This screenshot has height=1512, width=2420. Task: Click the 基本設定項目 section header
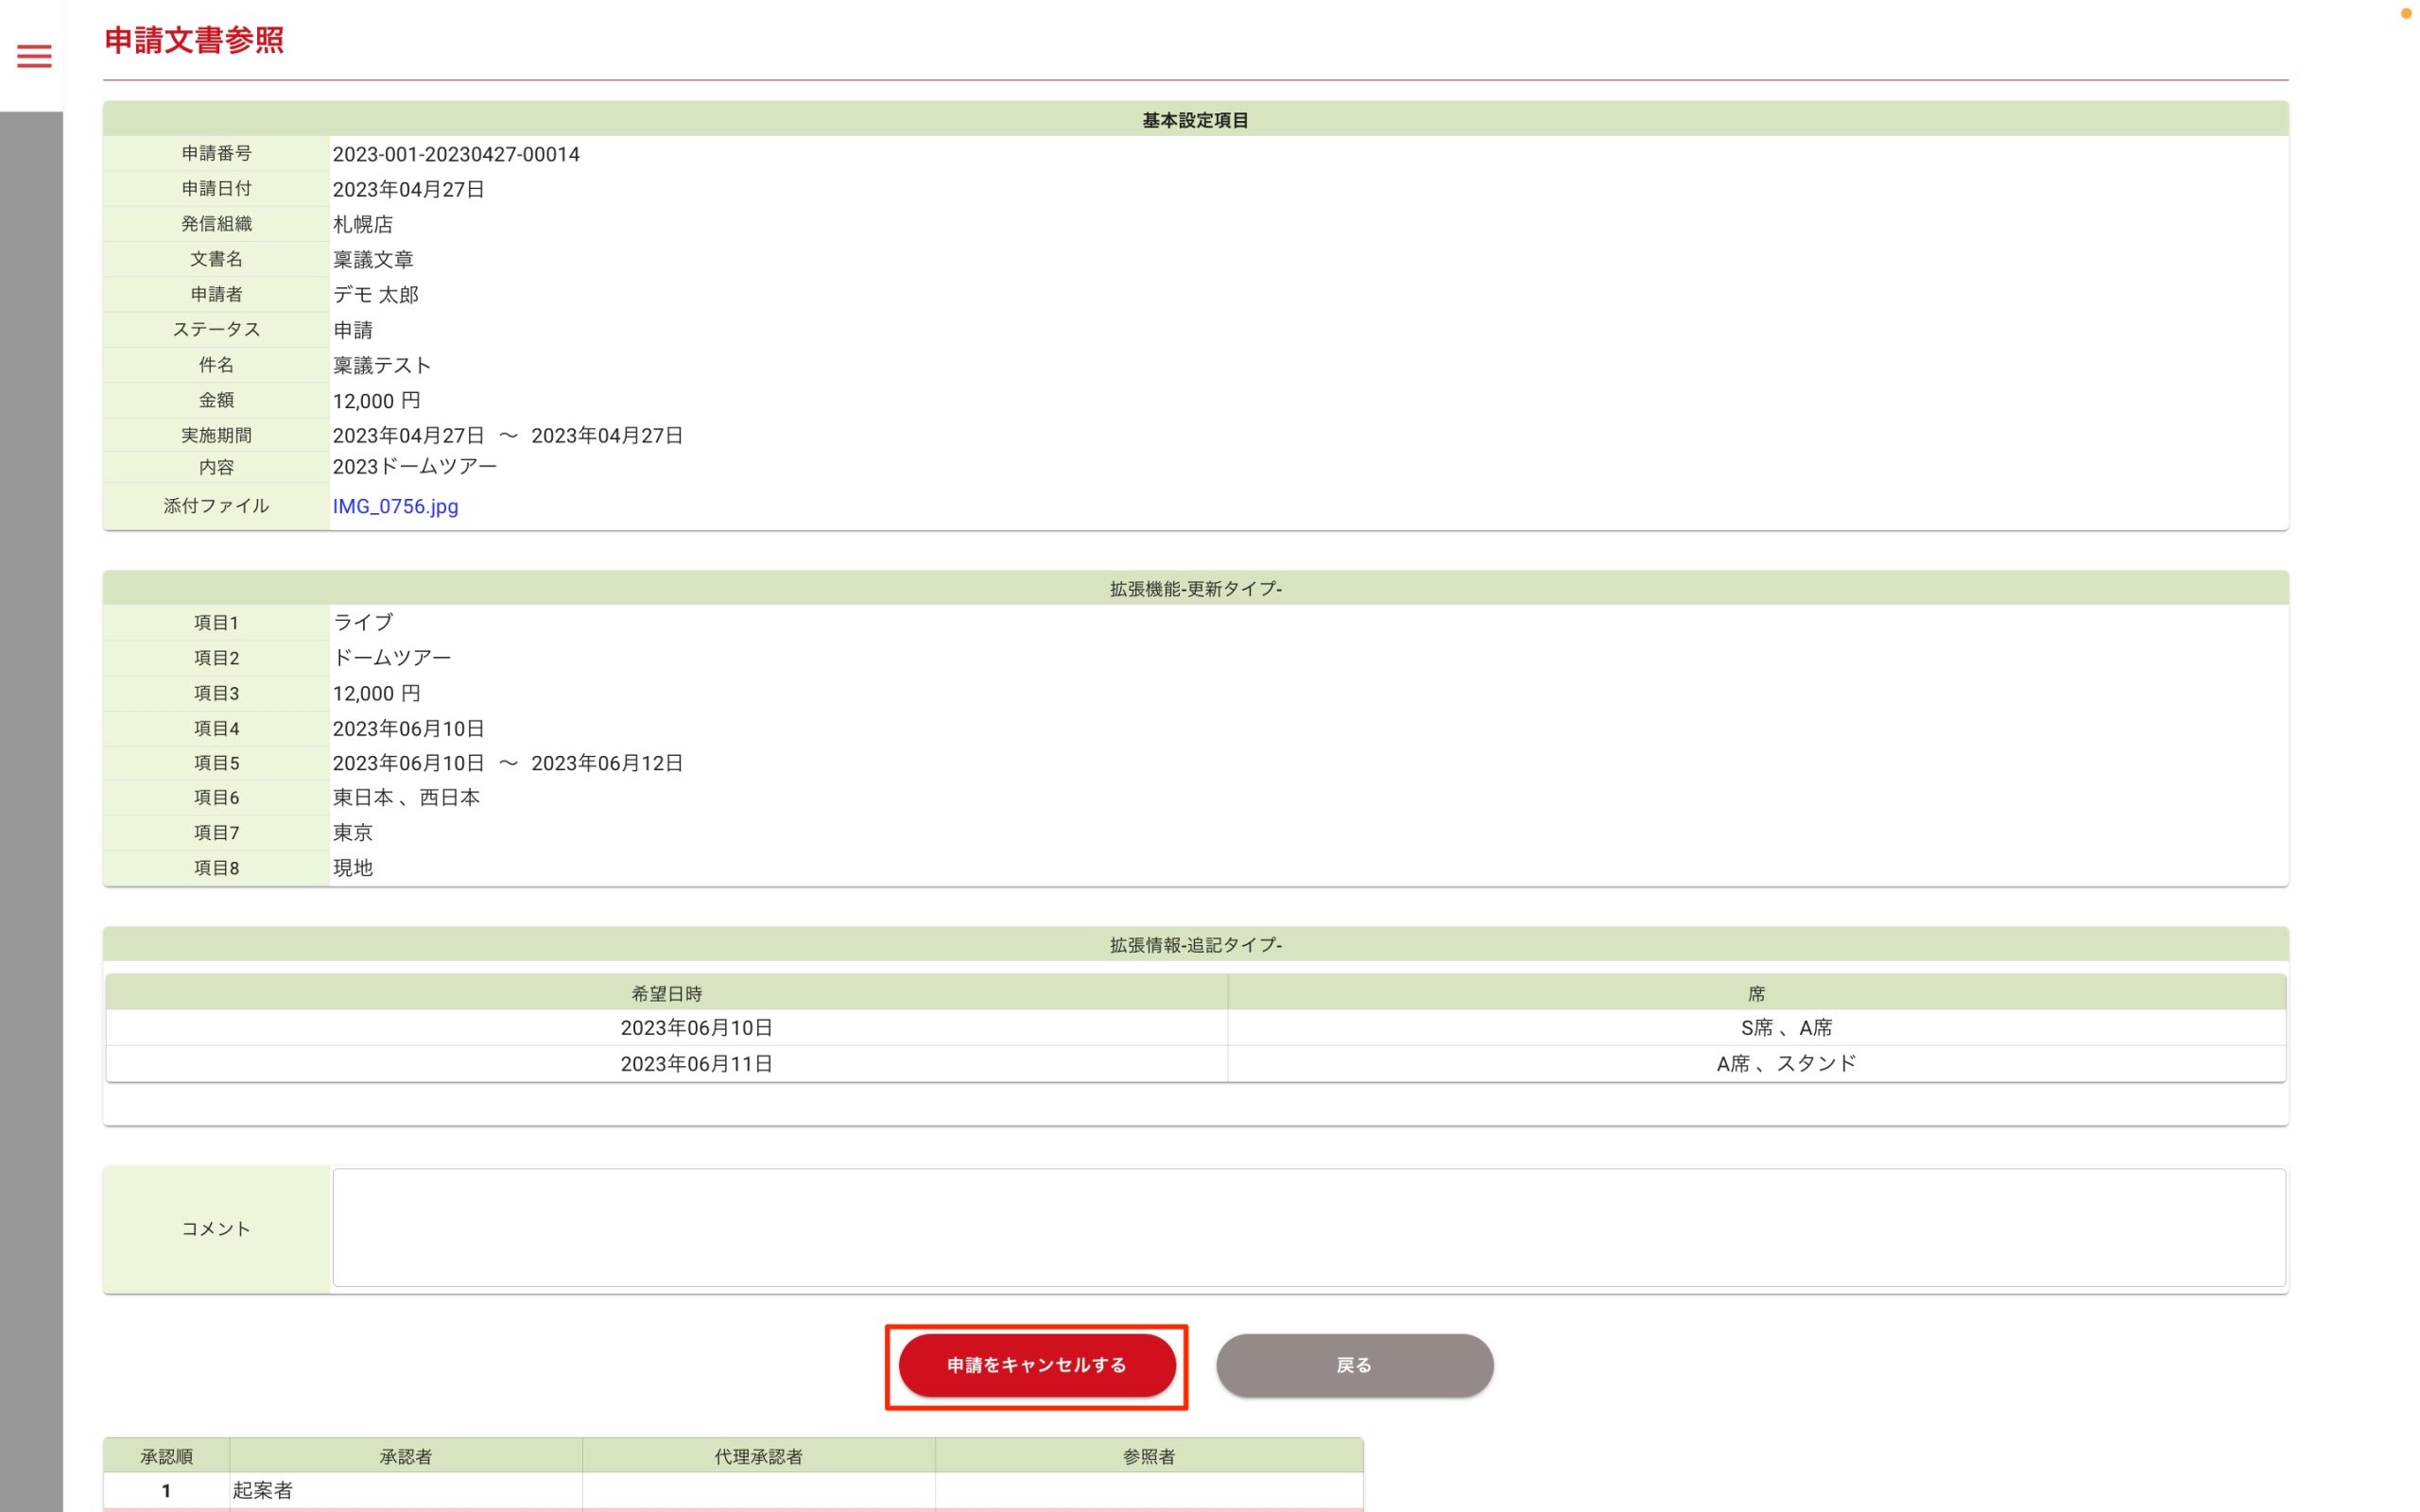pyautogui.click(x=1195, y=120)
